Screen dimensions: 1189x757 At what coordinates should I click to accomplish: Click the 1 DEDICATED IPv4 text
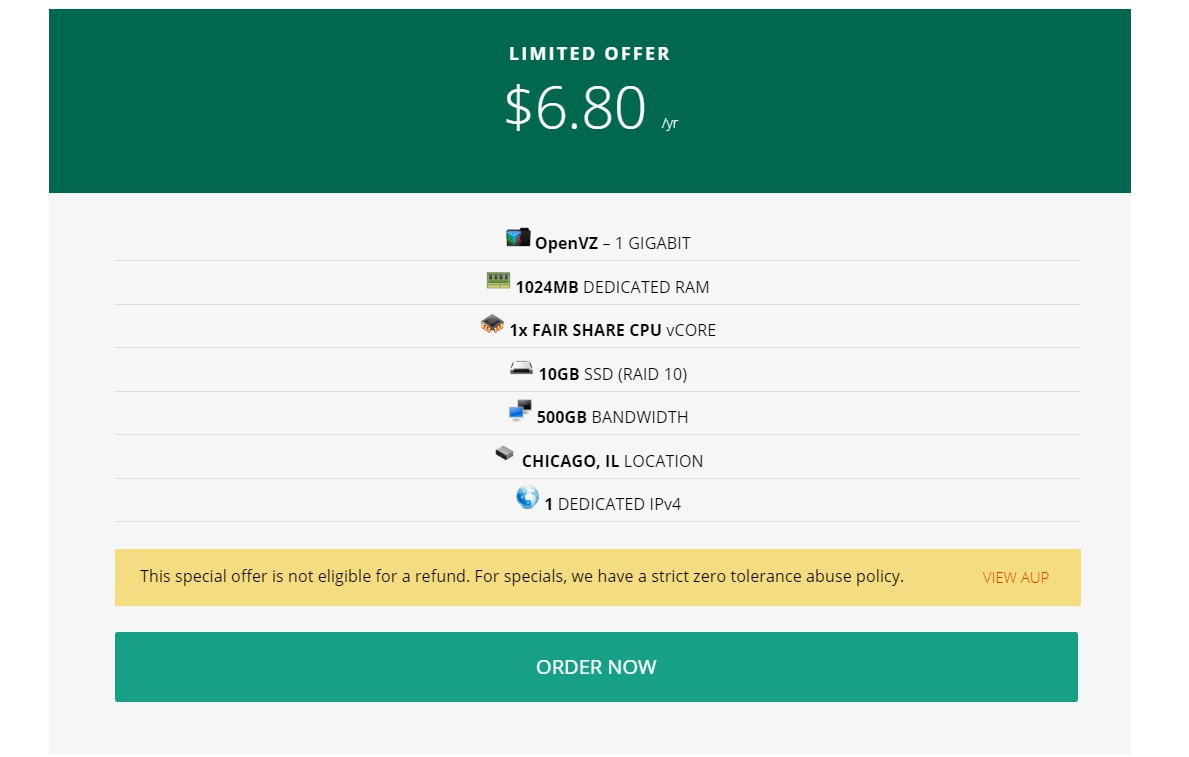612,504
